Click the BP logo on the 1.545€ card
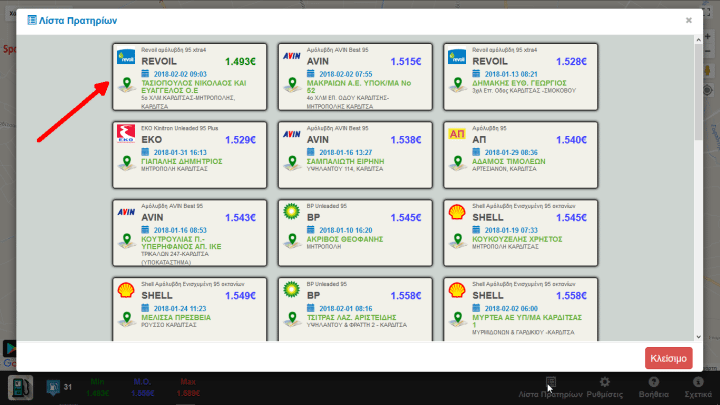This screenshot has height=405, width=720. pos(292,212)
